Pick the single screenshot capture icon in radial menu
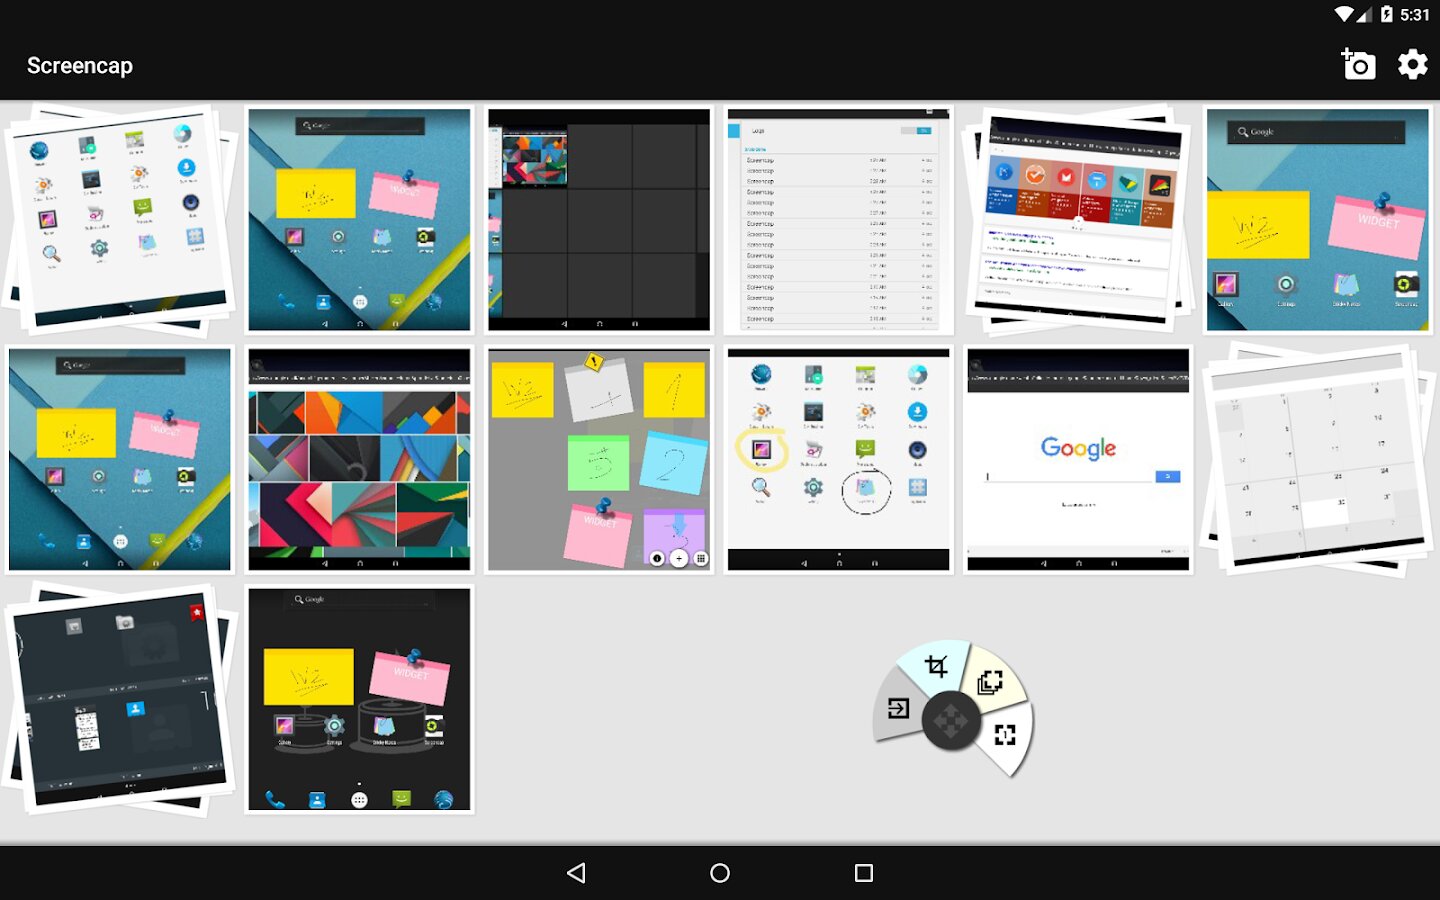The image size is (1440, 900). point(1005,735)
